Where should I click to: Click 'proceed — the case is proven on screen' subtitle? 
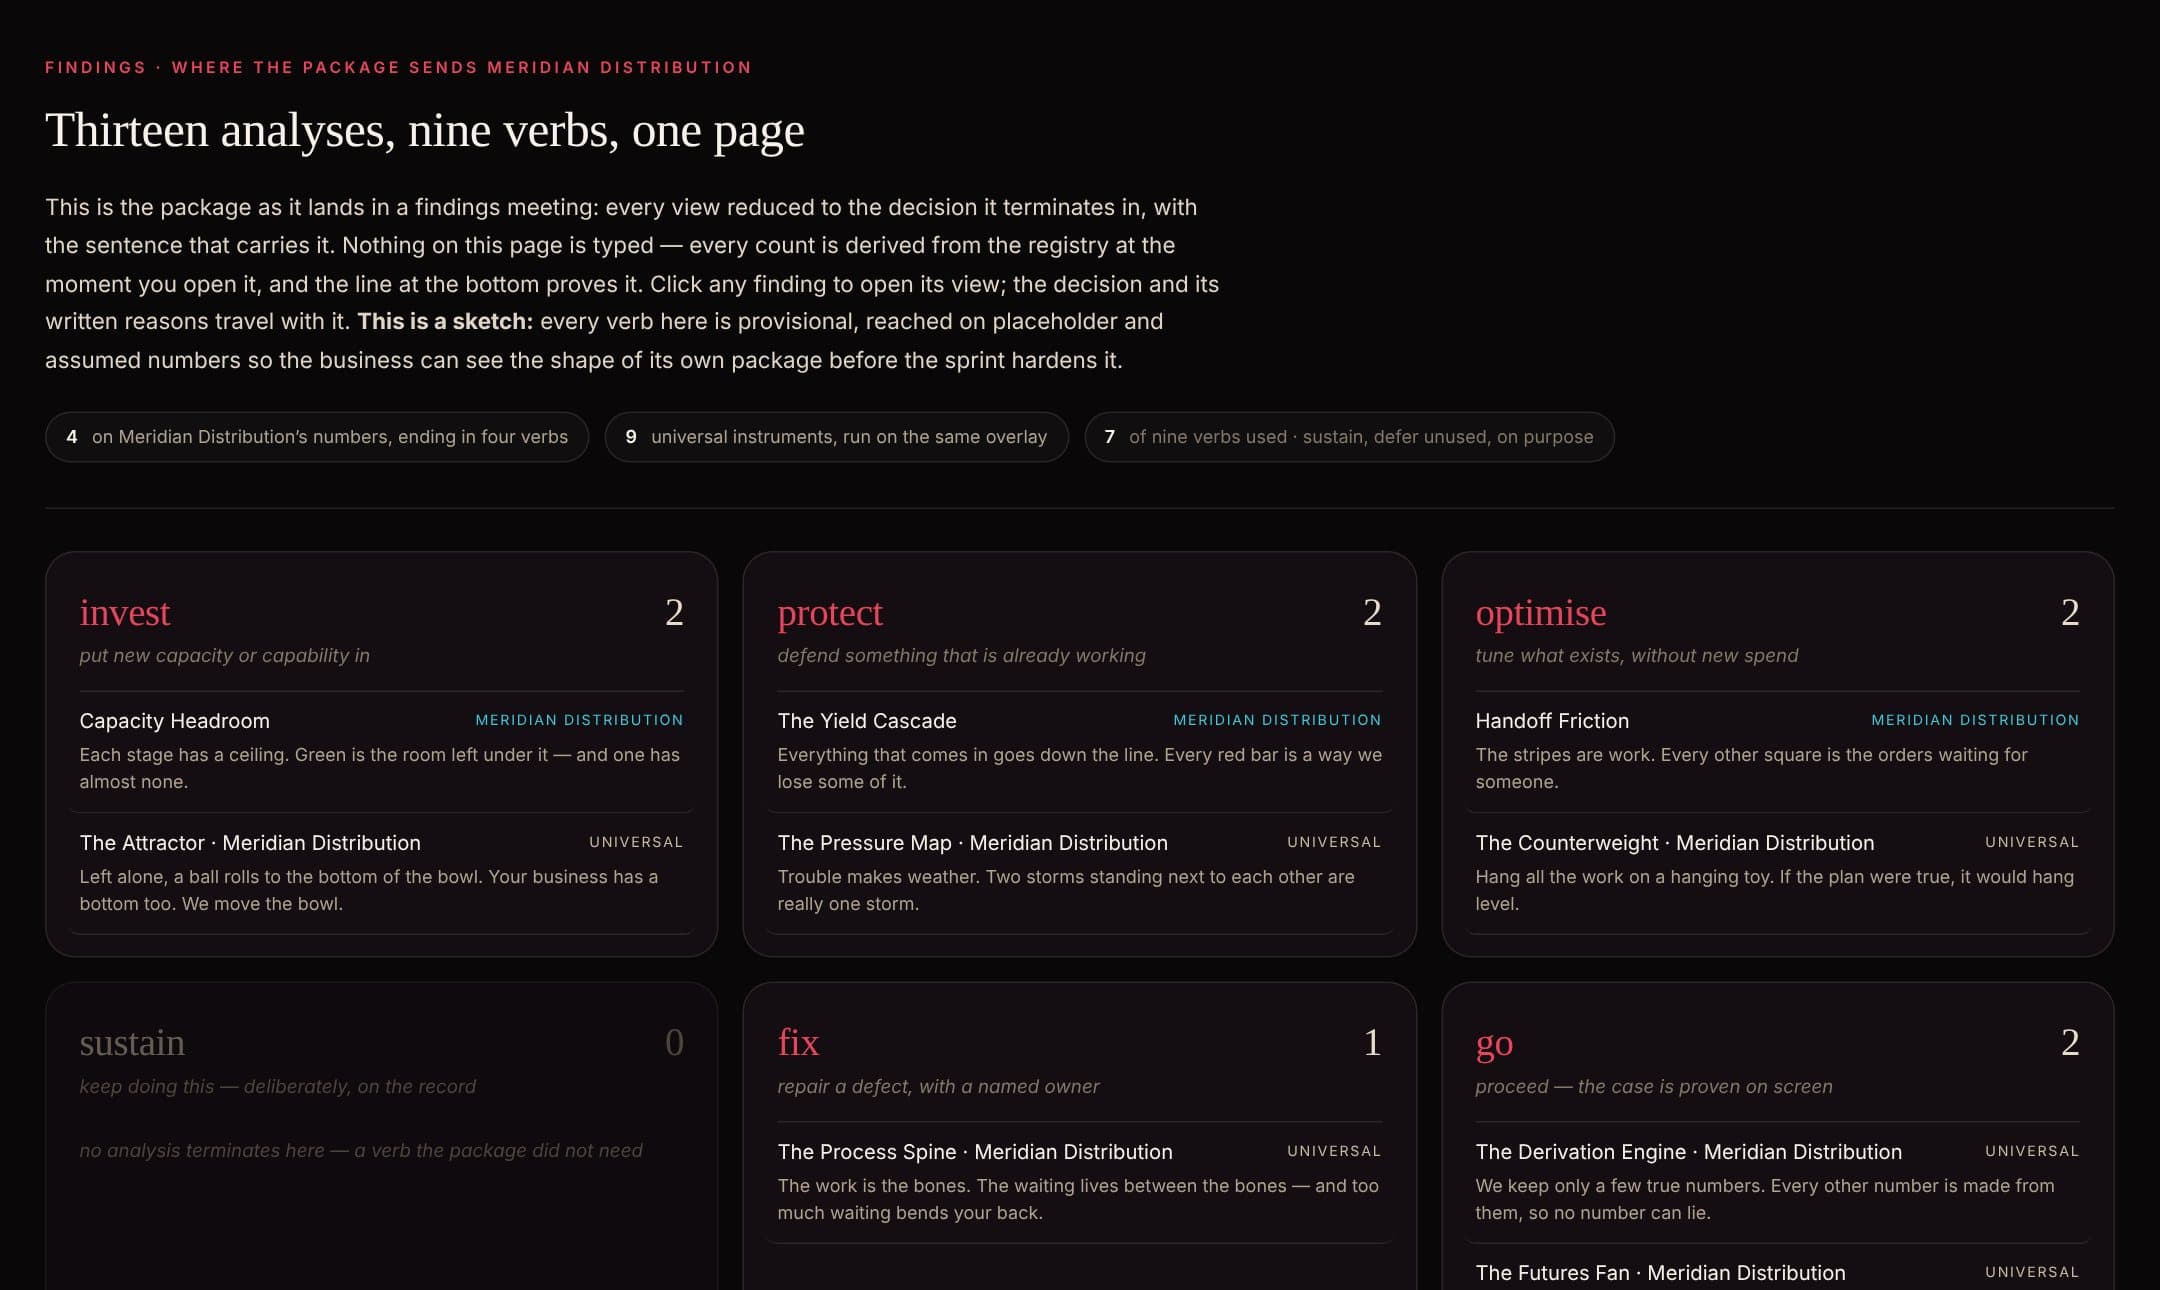coord(1654,1087)
